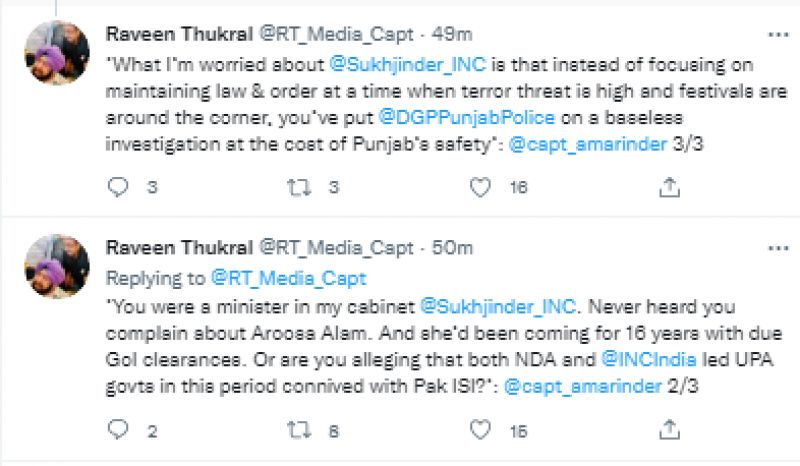Reply to the 3/3 tweet
This screenshot has width=800, height=466.
(x=119, y=187)
